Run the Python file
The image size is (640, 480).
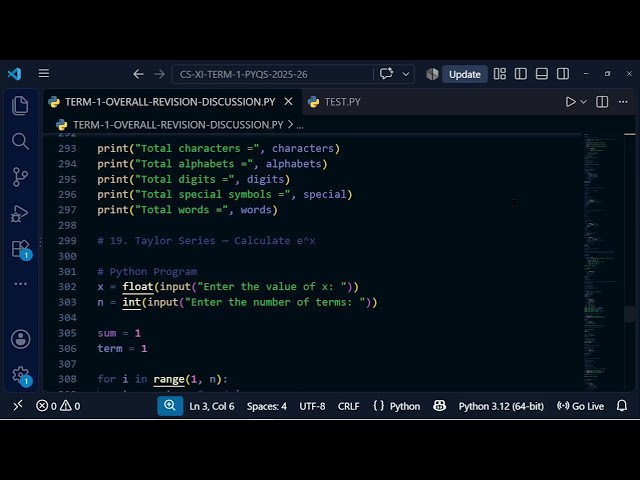(x=570, y=102)
